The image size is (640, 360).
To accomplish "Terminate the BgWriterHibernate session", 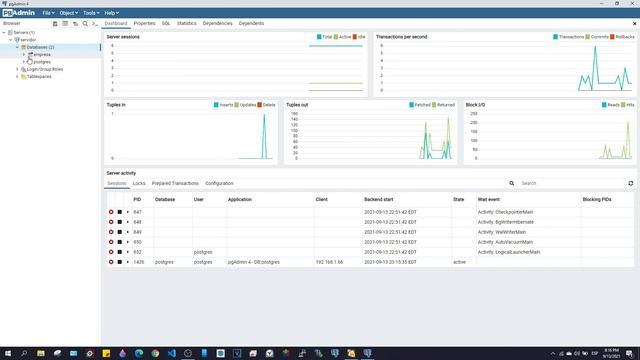I will point(111,222).
